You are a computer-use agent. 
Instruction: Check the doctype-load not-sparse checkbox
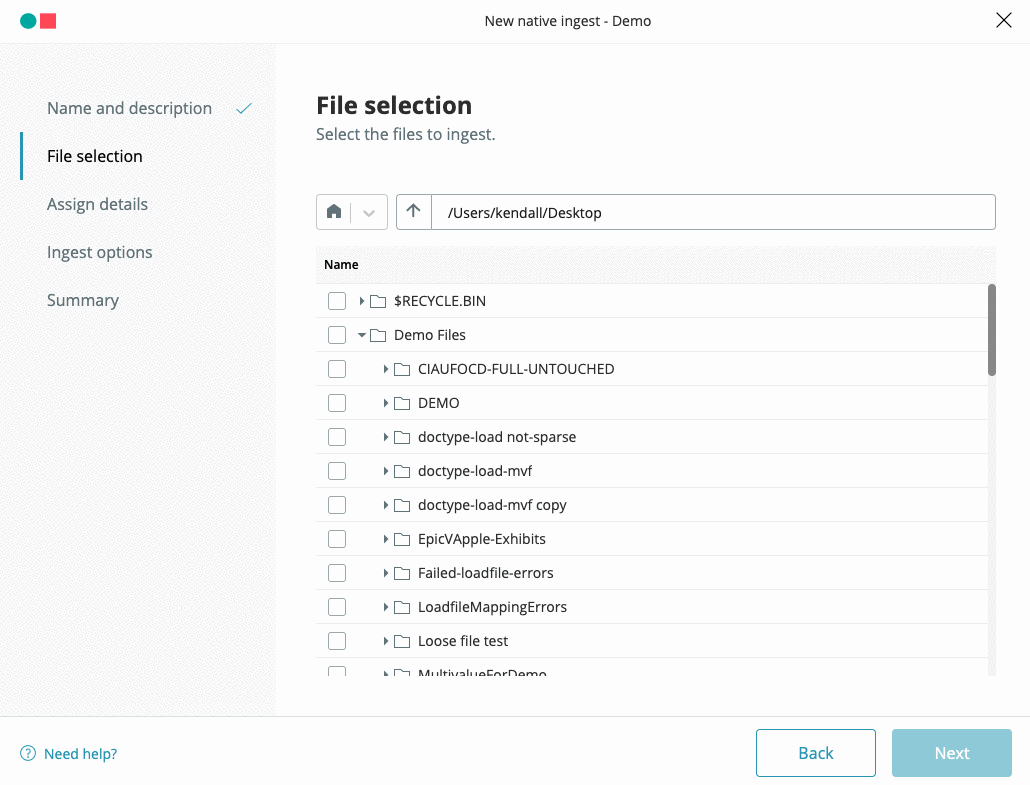[x=337, y=437]
